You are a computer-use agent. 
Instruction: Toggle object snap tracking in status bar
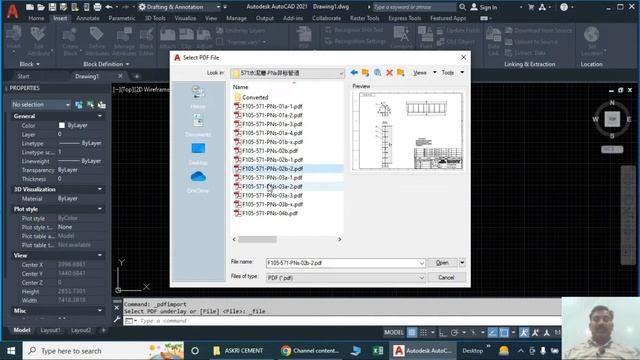[493, 333]
